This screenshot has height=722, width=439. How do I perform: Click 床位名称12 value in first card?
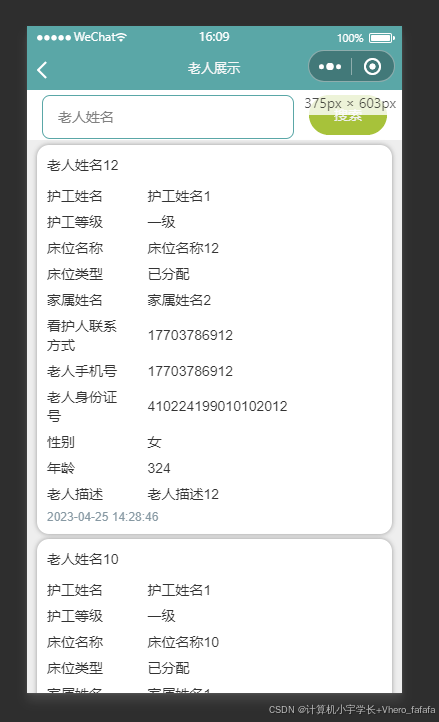tap(183, 248)
